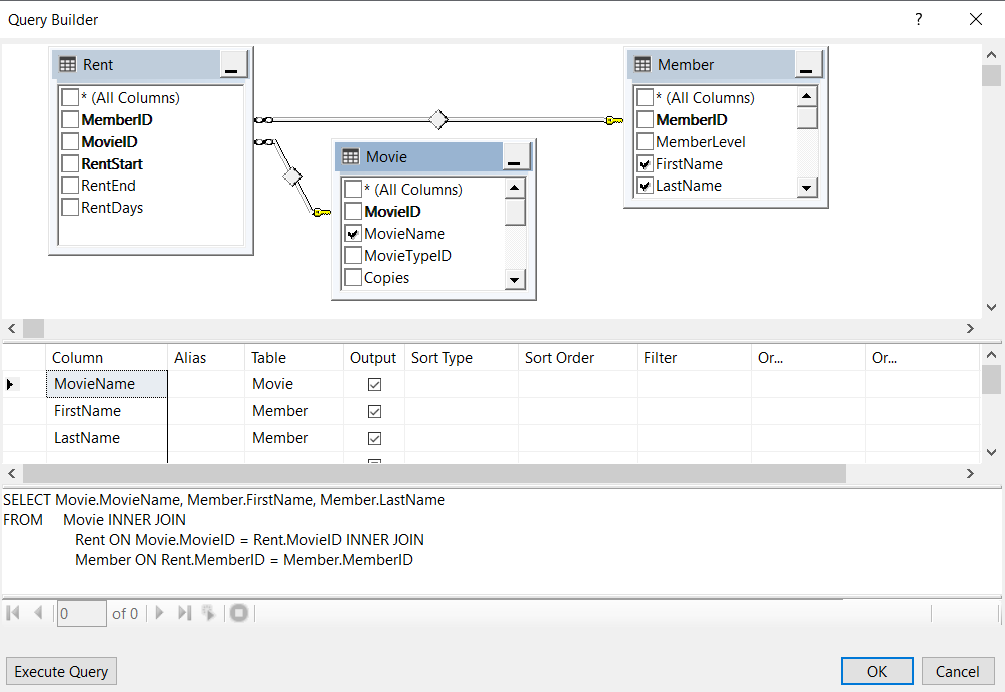Click the Cancel button

click(958, 671)
